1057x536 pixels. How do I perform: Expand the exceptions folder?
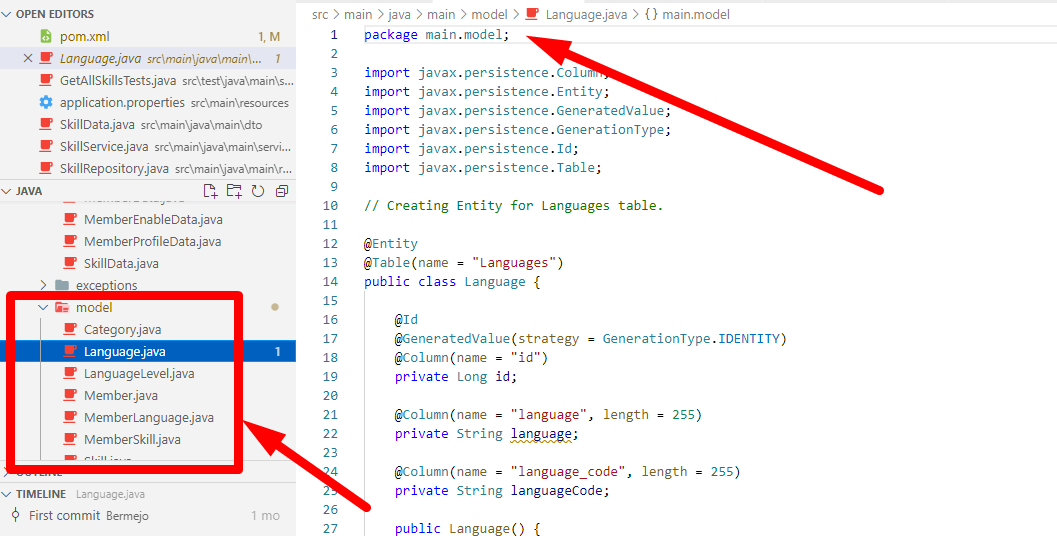pyautogui.click(x=44, y=286)
